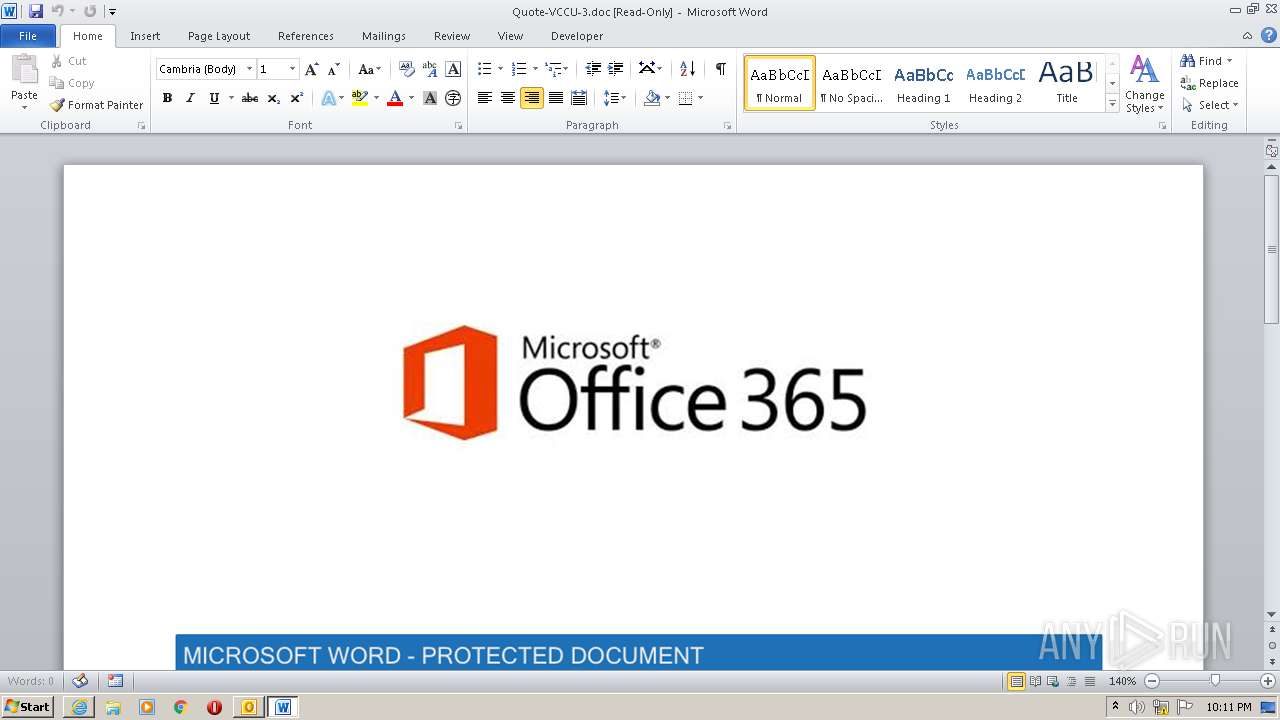Click the Shading paint bucket icon

[652, 98]
